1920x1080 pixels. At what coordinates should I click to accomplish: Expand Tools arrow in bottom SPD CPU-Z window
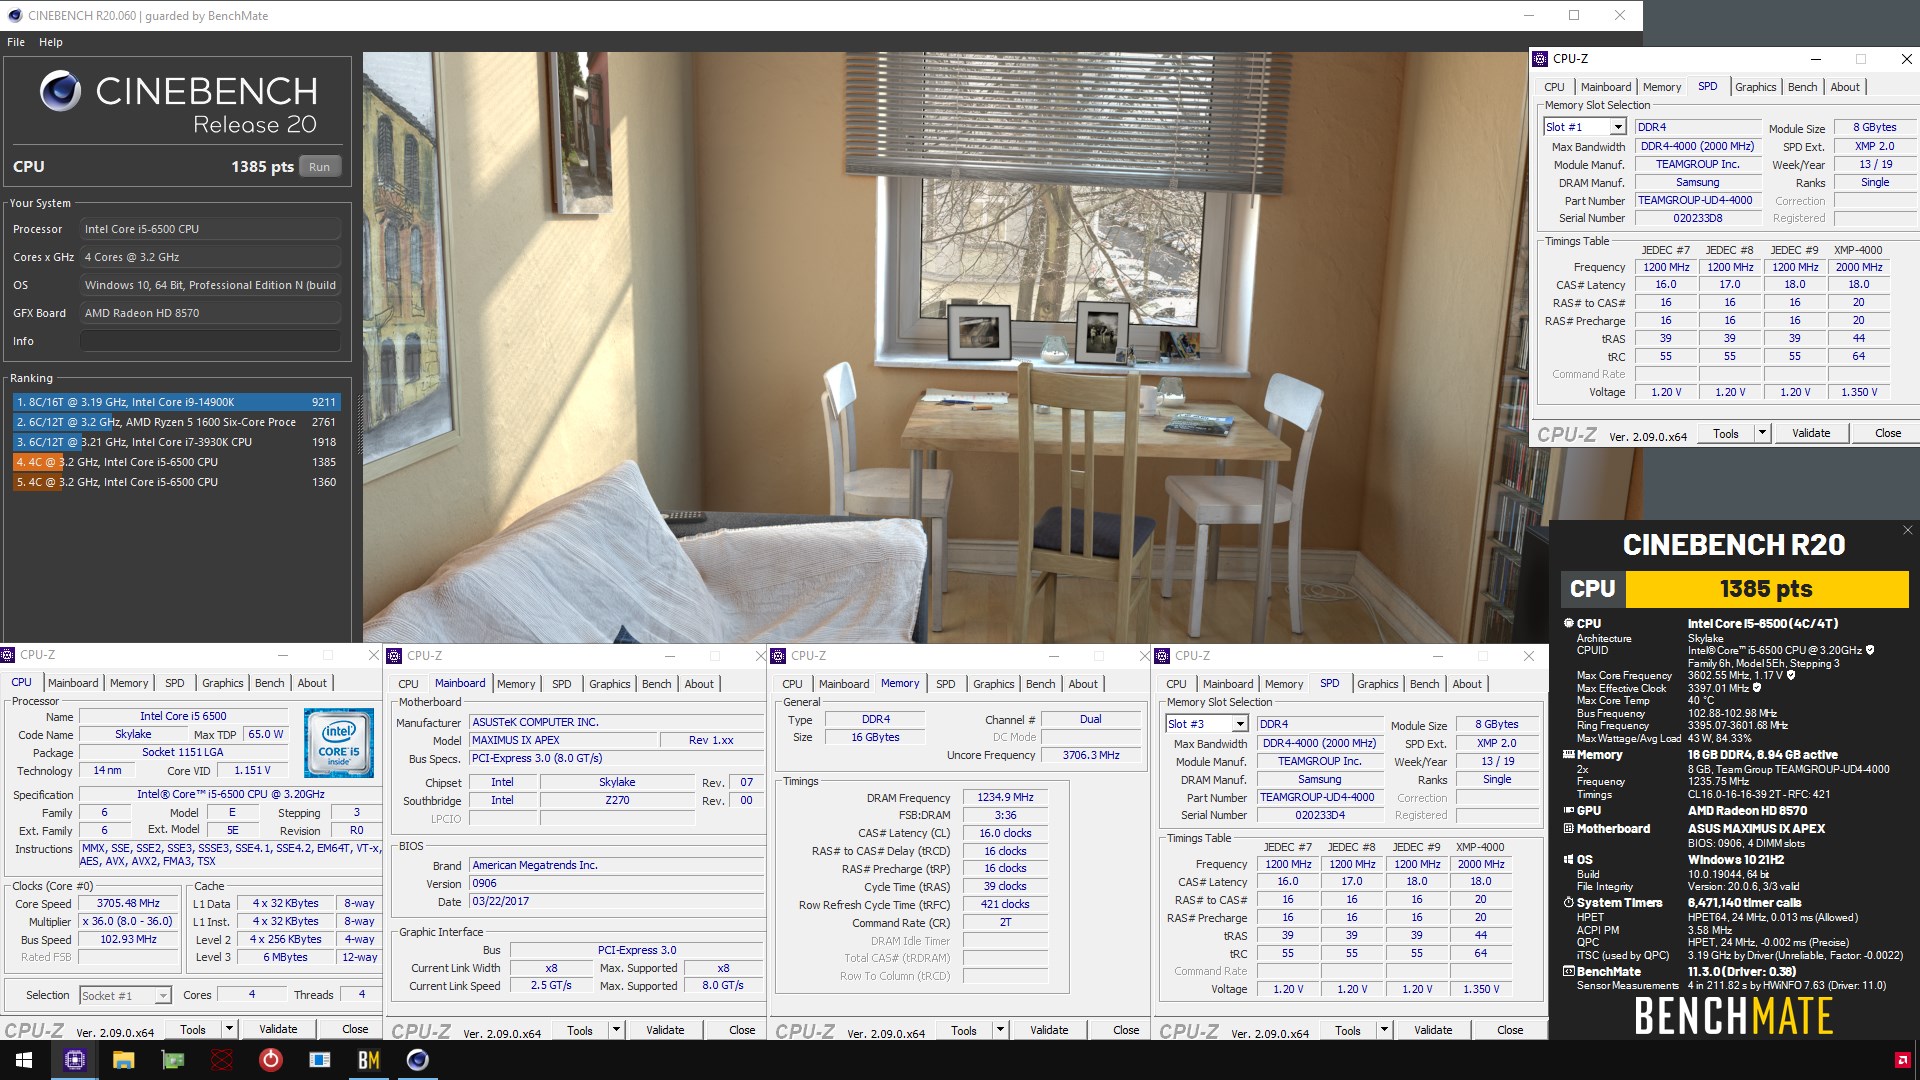[1384, 1030]
